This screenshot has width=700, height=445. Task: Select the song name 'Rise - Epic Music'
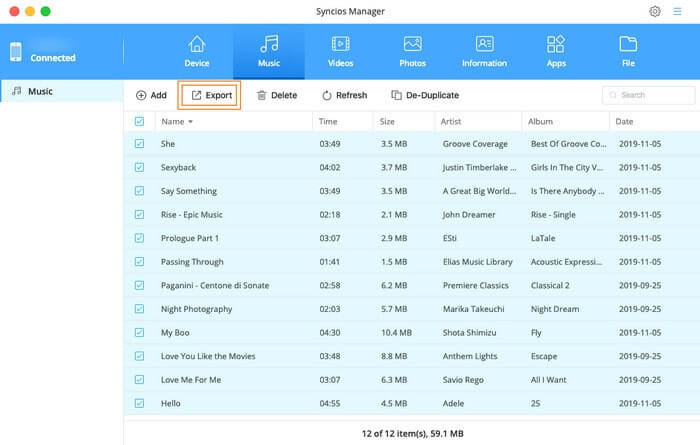192,215
